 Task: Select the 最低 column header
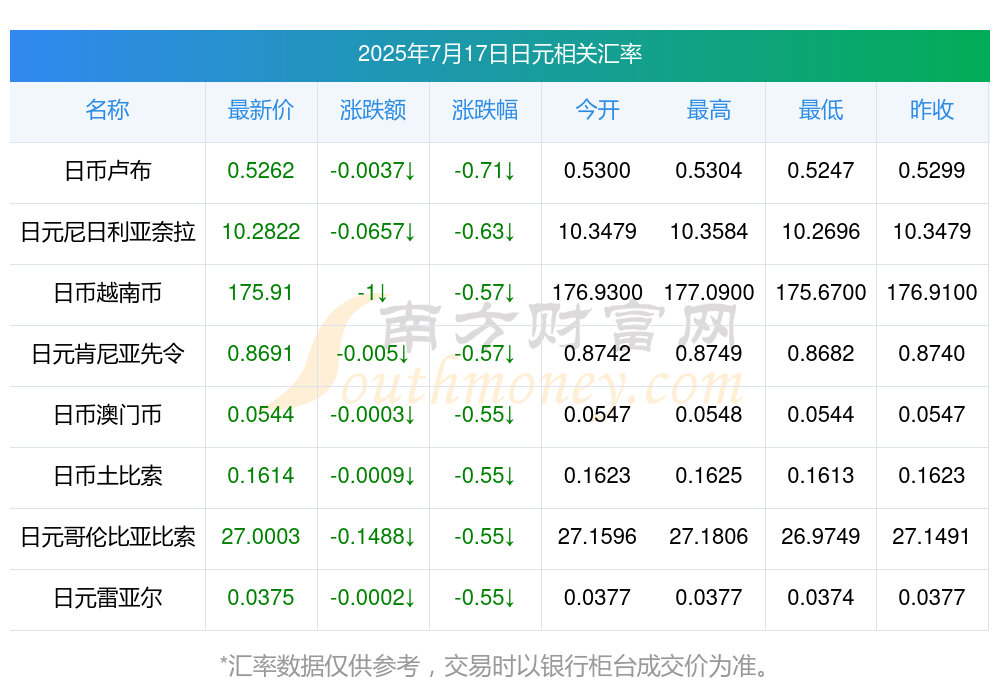point(821,110)
